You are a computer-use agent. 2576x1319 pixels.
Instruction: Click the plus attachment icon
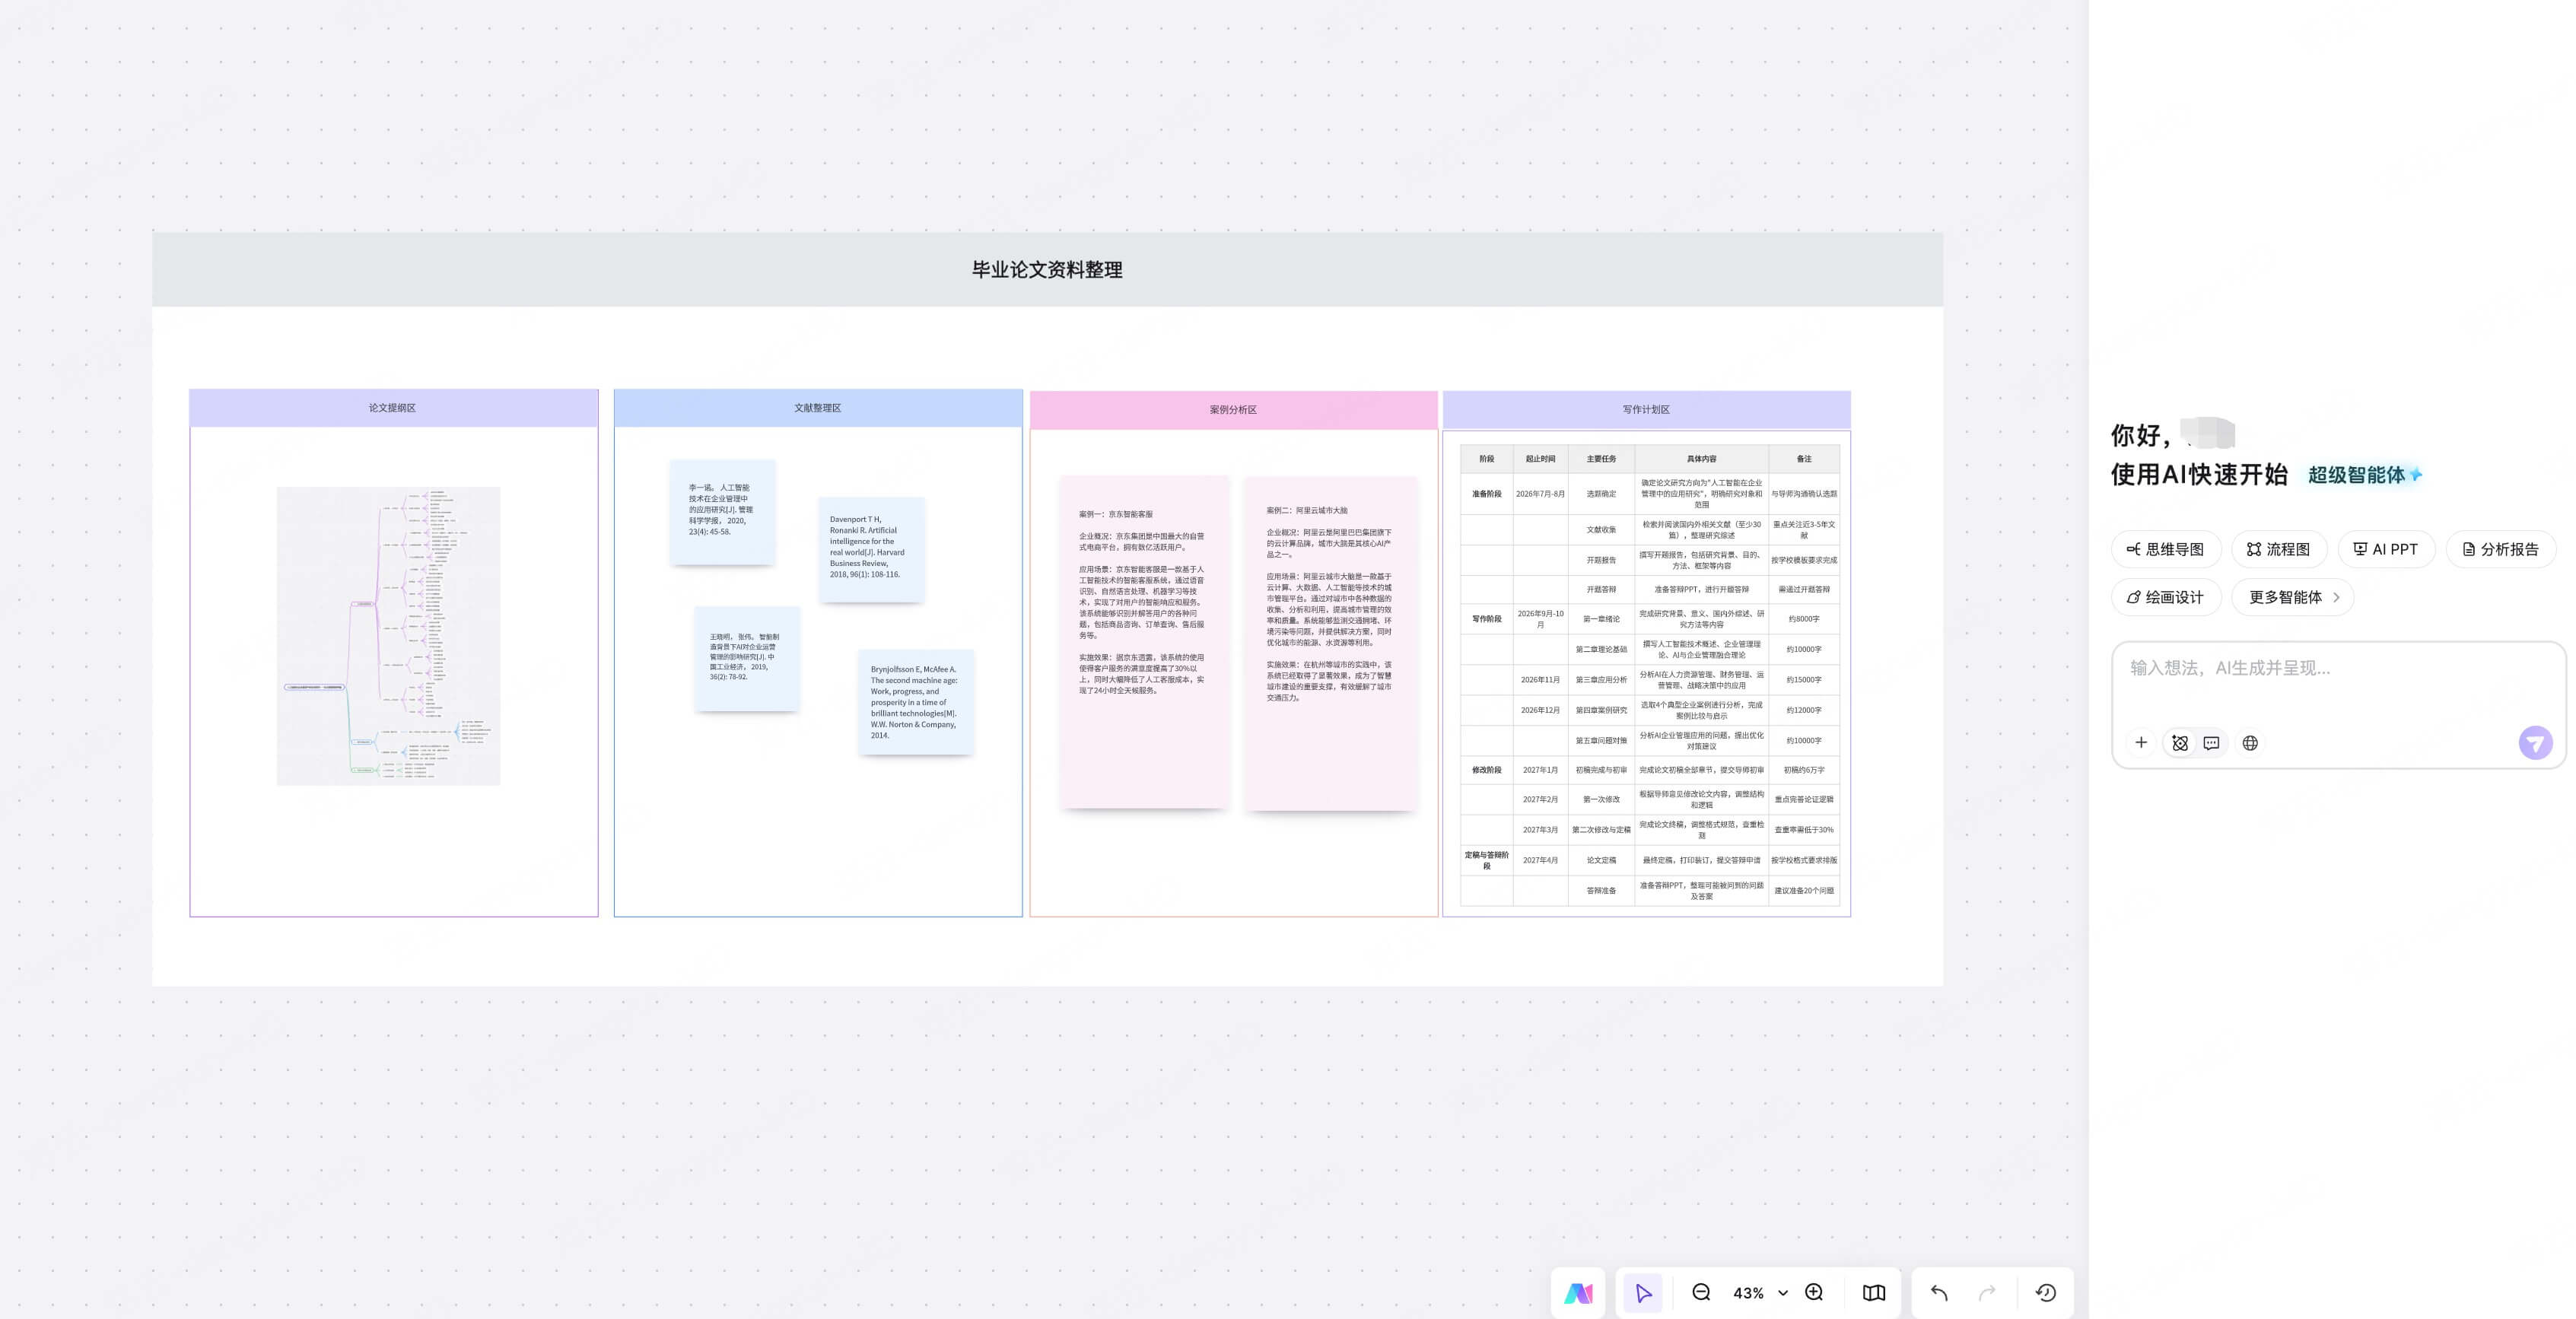click(x=2141, y=743)
